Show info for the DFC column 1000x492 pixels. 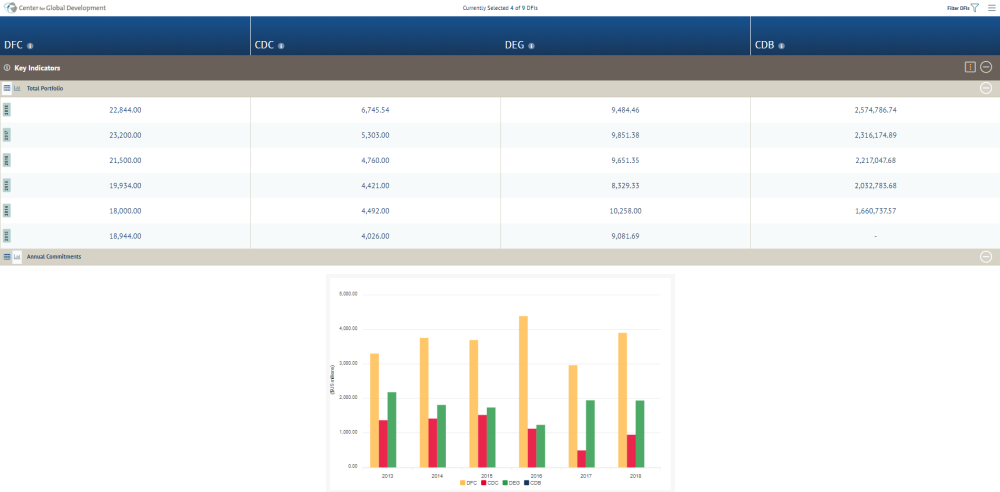(x=30, y=46)
